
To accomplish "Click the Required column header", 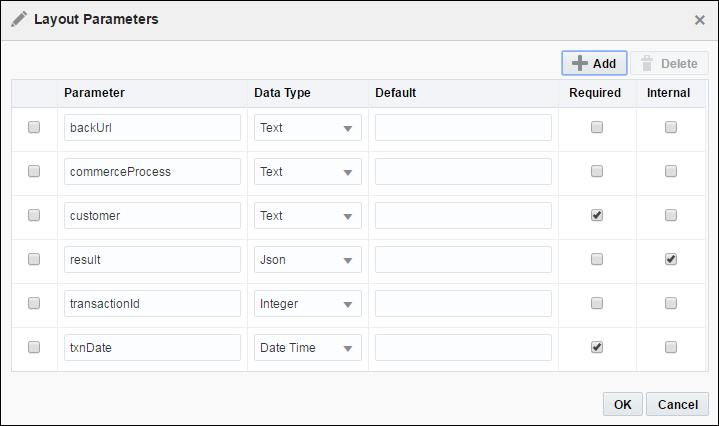I will pos(595,93).
